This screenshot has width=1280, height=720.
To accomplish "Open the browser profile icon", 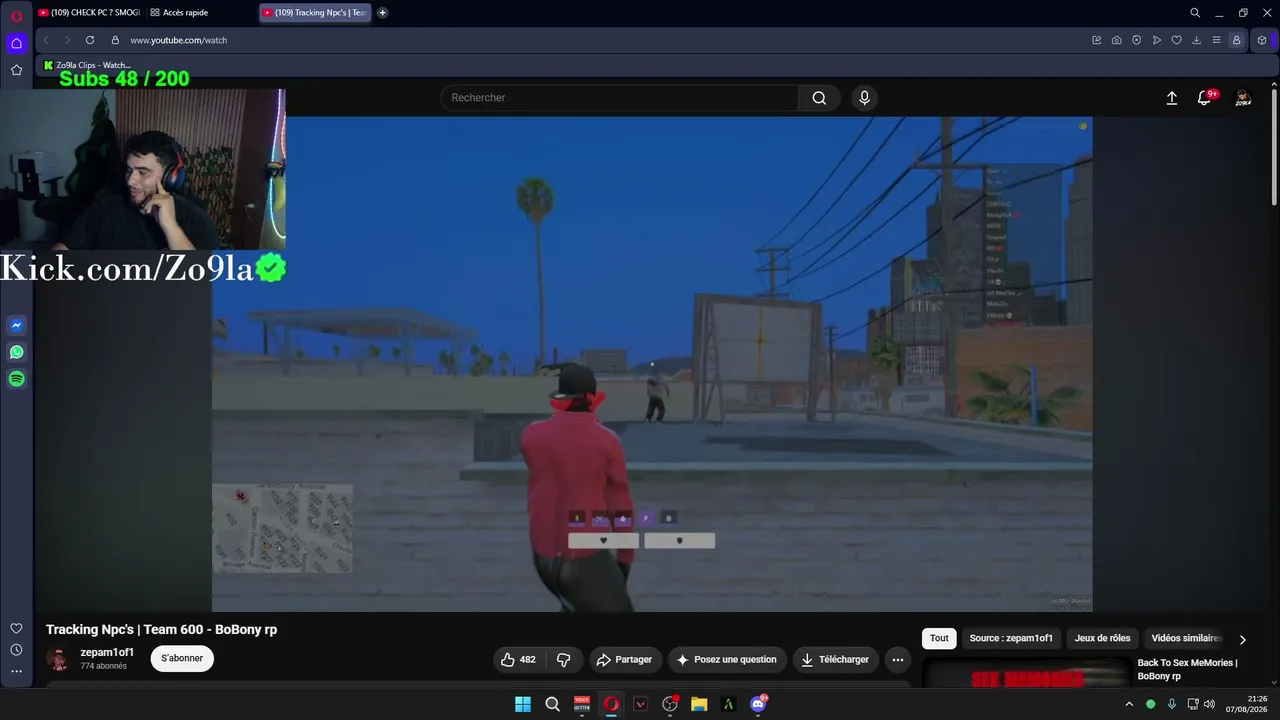I will click(1236, 40).
